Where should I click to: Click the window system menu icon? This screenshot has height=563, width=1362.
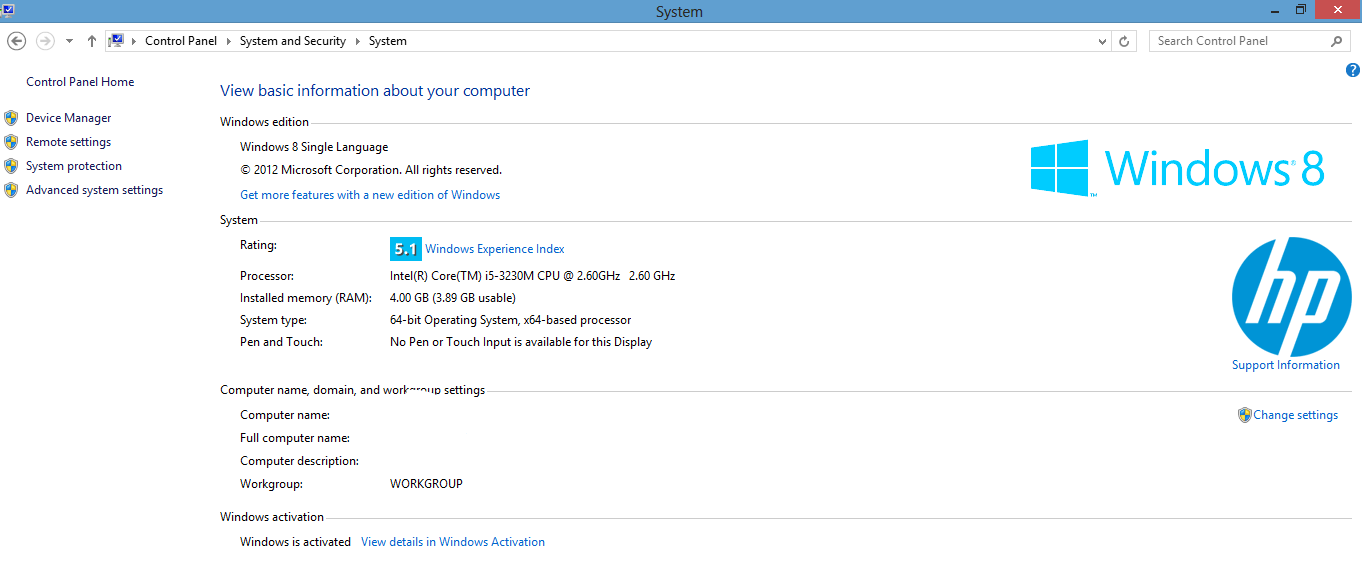tap(8, 10)
